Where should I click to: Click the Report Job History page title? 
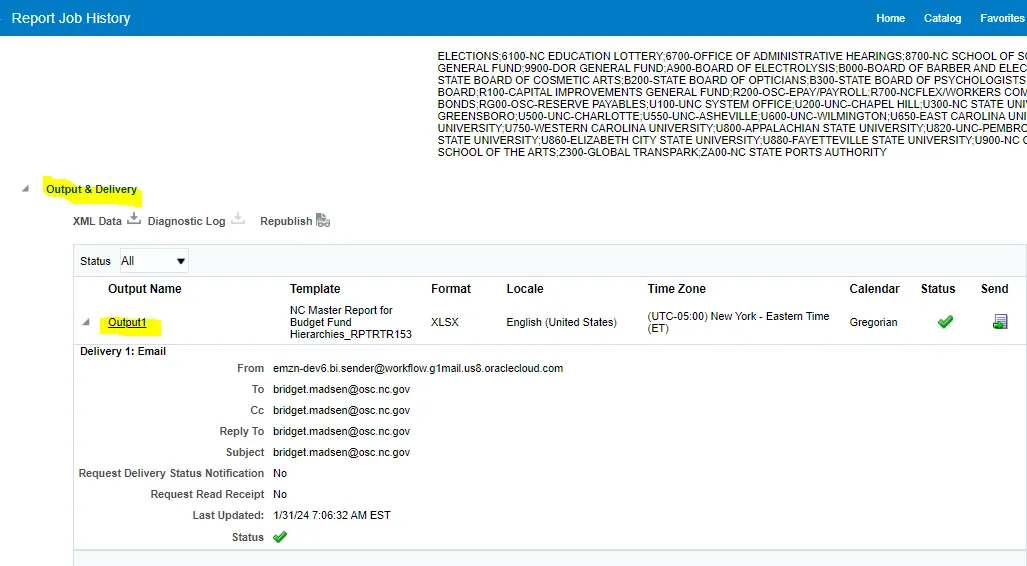[x=71, y=18]
